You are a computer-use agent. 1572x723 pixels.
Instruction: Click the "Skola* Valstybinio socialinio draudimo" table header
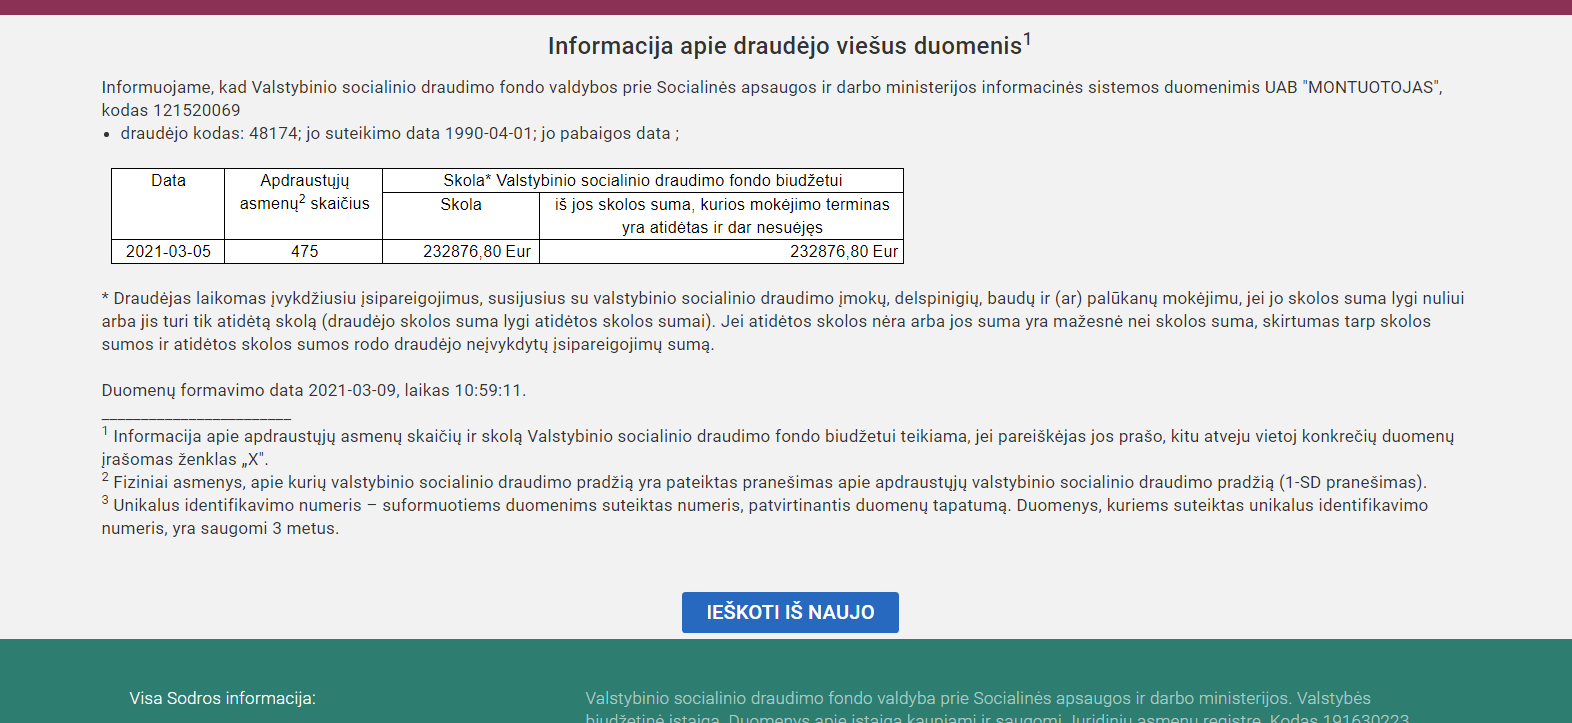[x=642, y=181]
